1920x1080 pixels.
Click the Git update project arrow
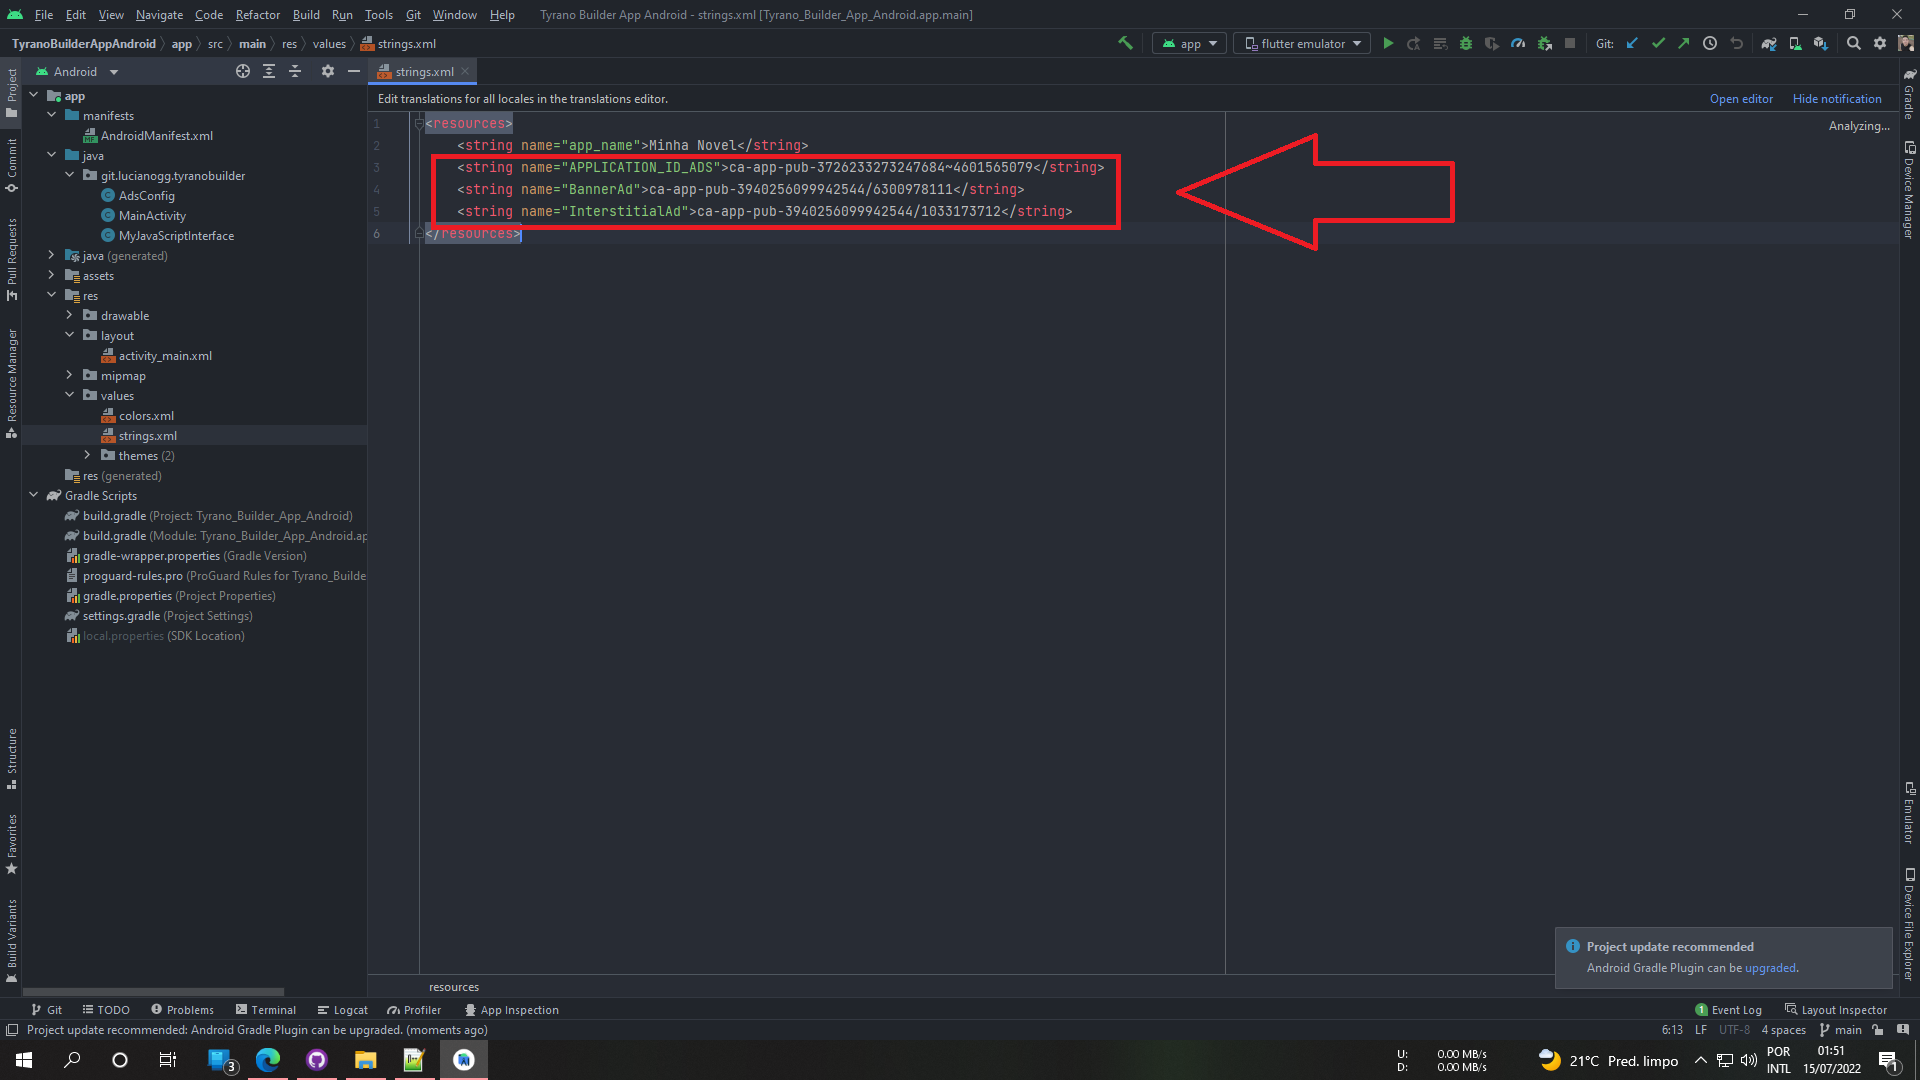point(1632,44)
